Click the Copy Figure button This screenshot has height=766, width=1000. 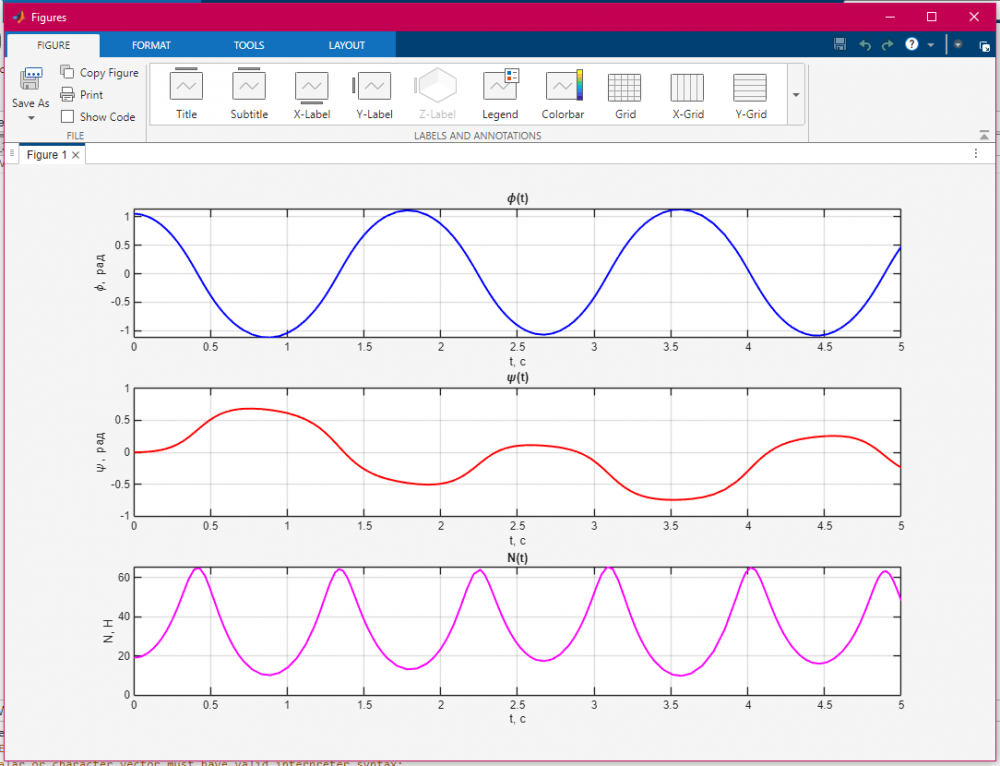[99, 73]
